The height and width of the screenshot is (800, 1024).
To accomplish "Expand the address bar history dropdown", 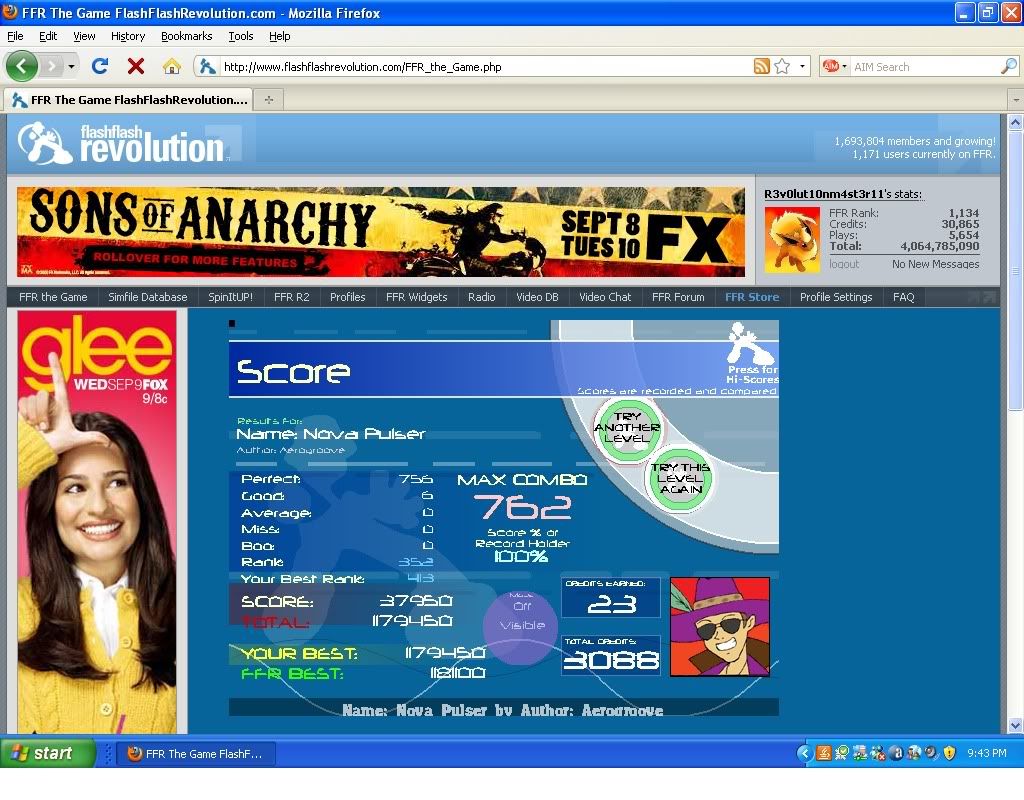I will (802, 66).
